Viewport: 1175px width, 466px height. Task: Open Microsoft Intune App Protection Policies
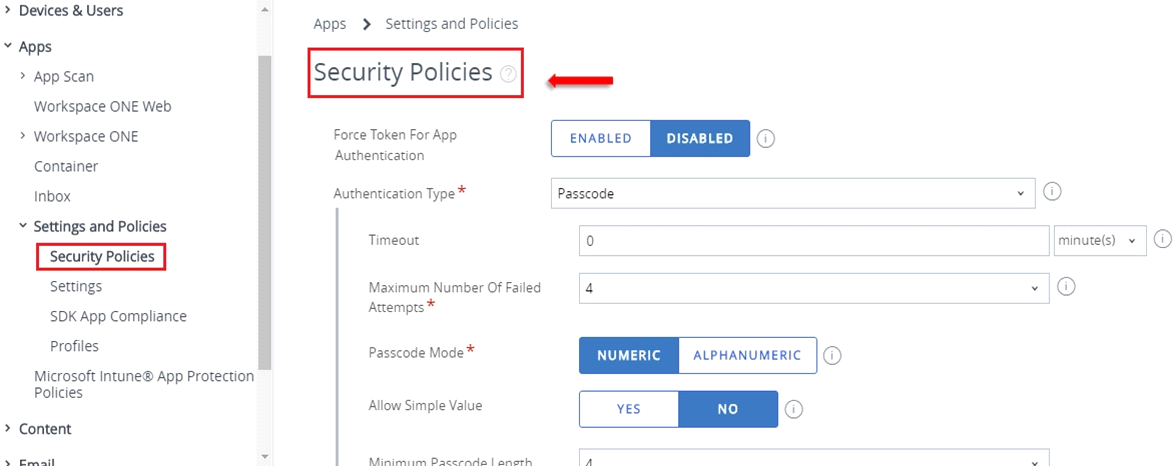(x=144, y=384)
